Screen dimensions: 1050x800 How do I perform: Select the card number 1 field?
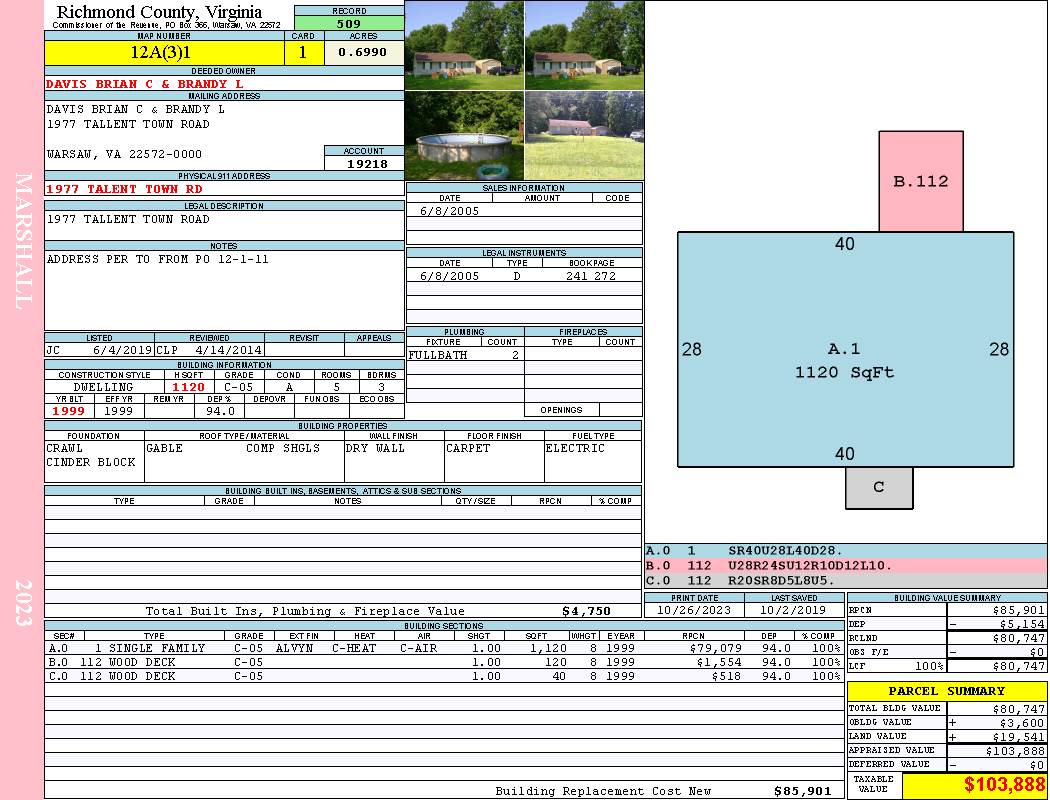tap(303, 53)
